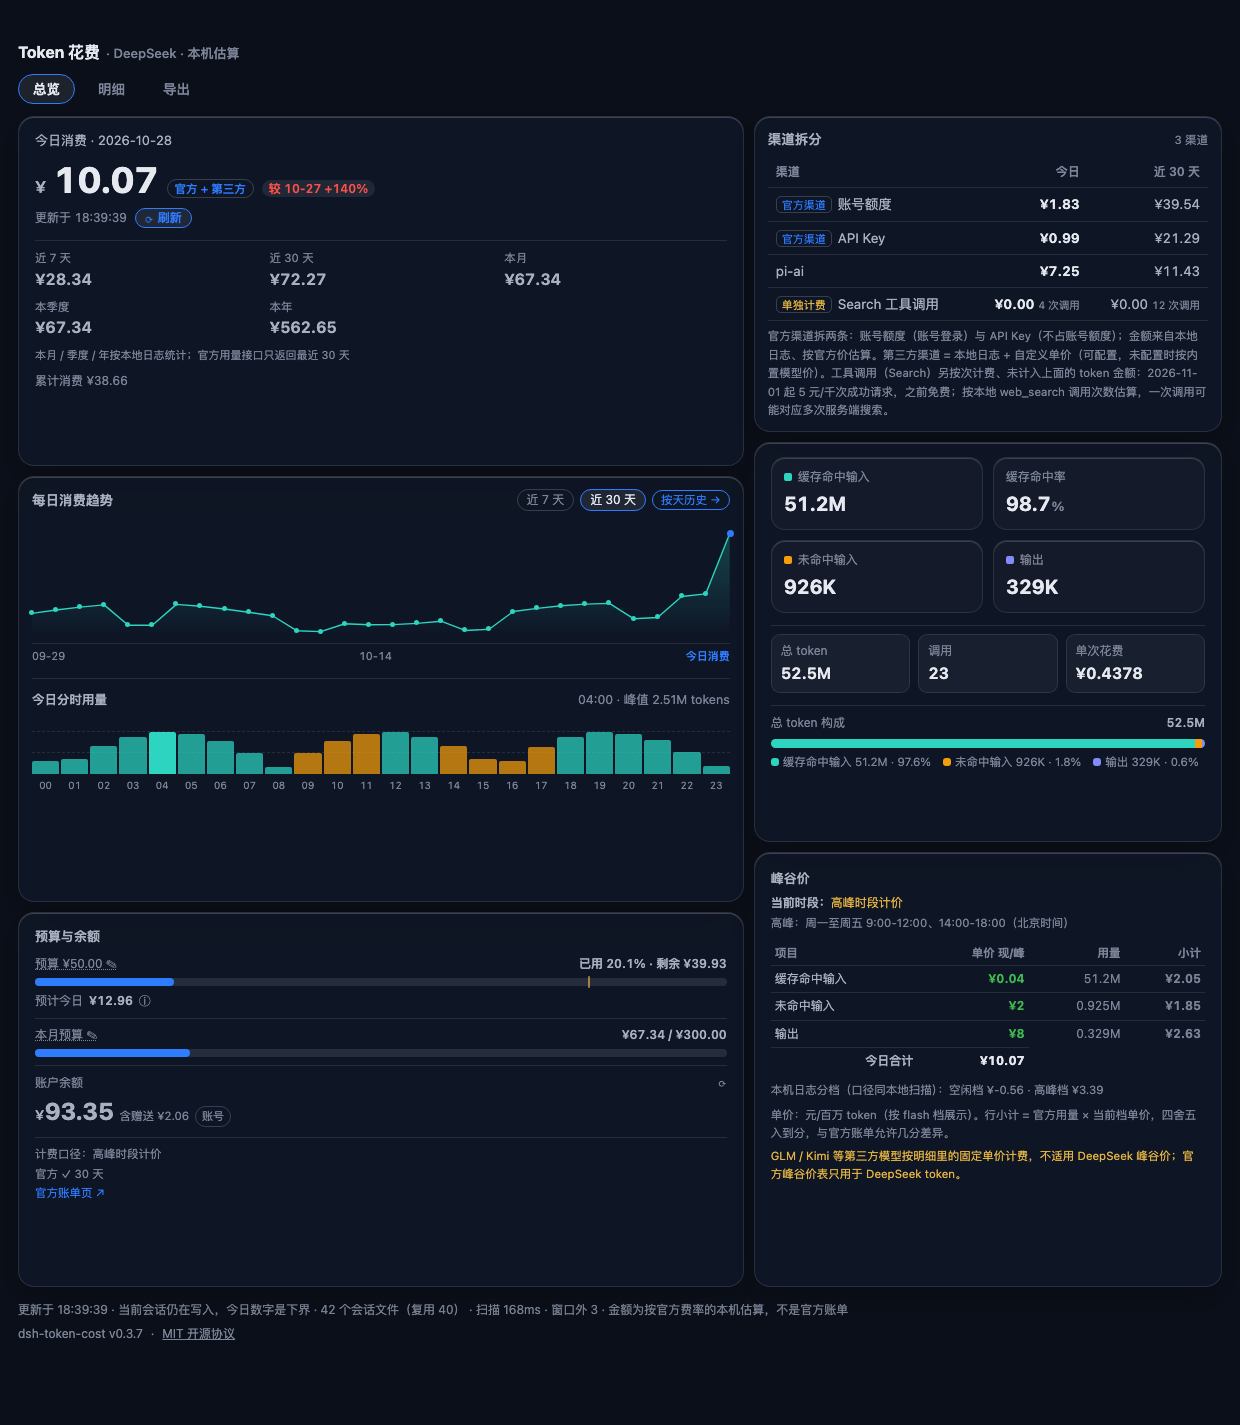Open the 官方账单页 external link

point(70,1193)
